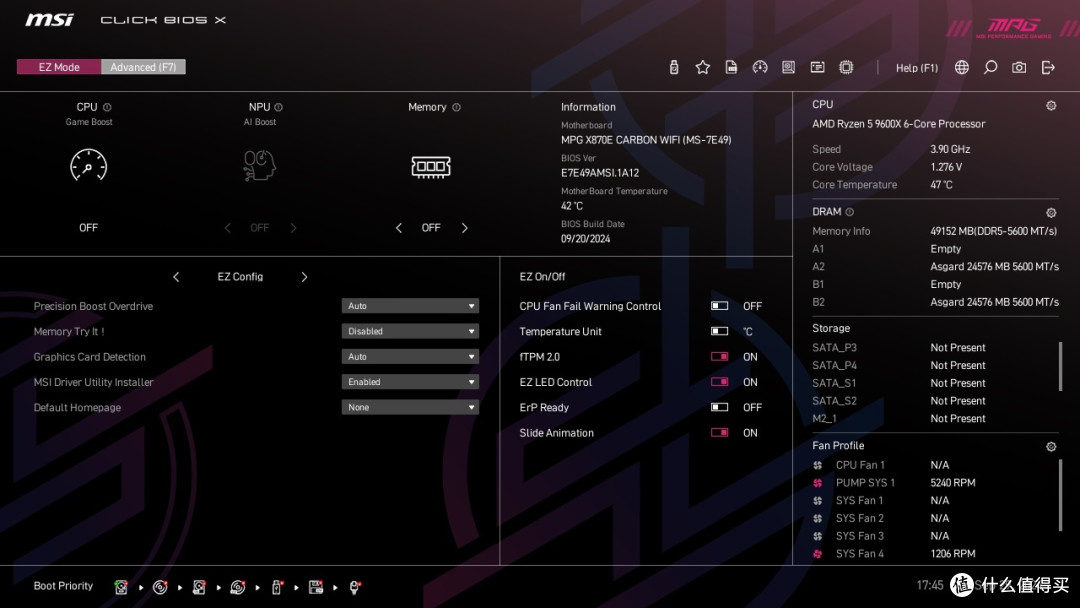Select the USB key boot device icon
This screenshot has height=608, width=1080.
click(x=277, y=587)
